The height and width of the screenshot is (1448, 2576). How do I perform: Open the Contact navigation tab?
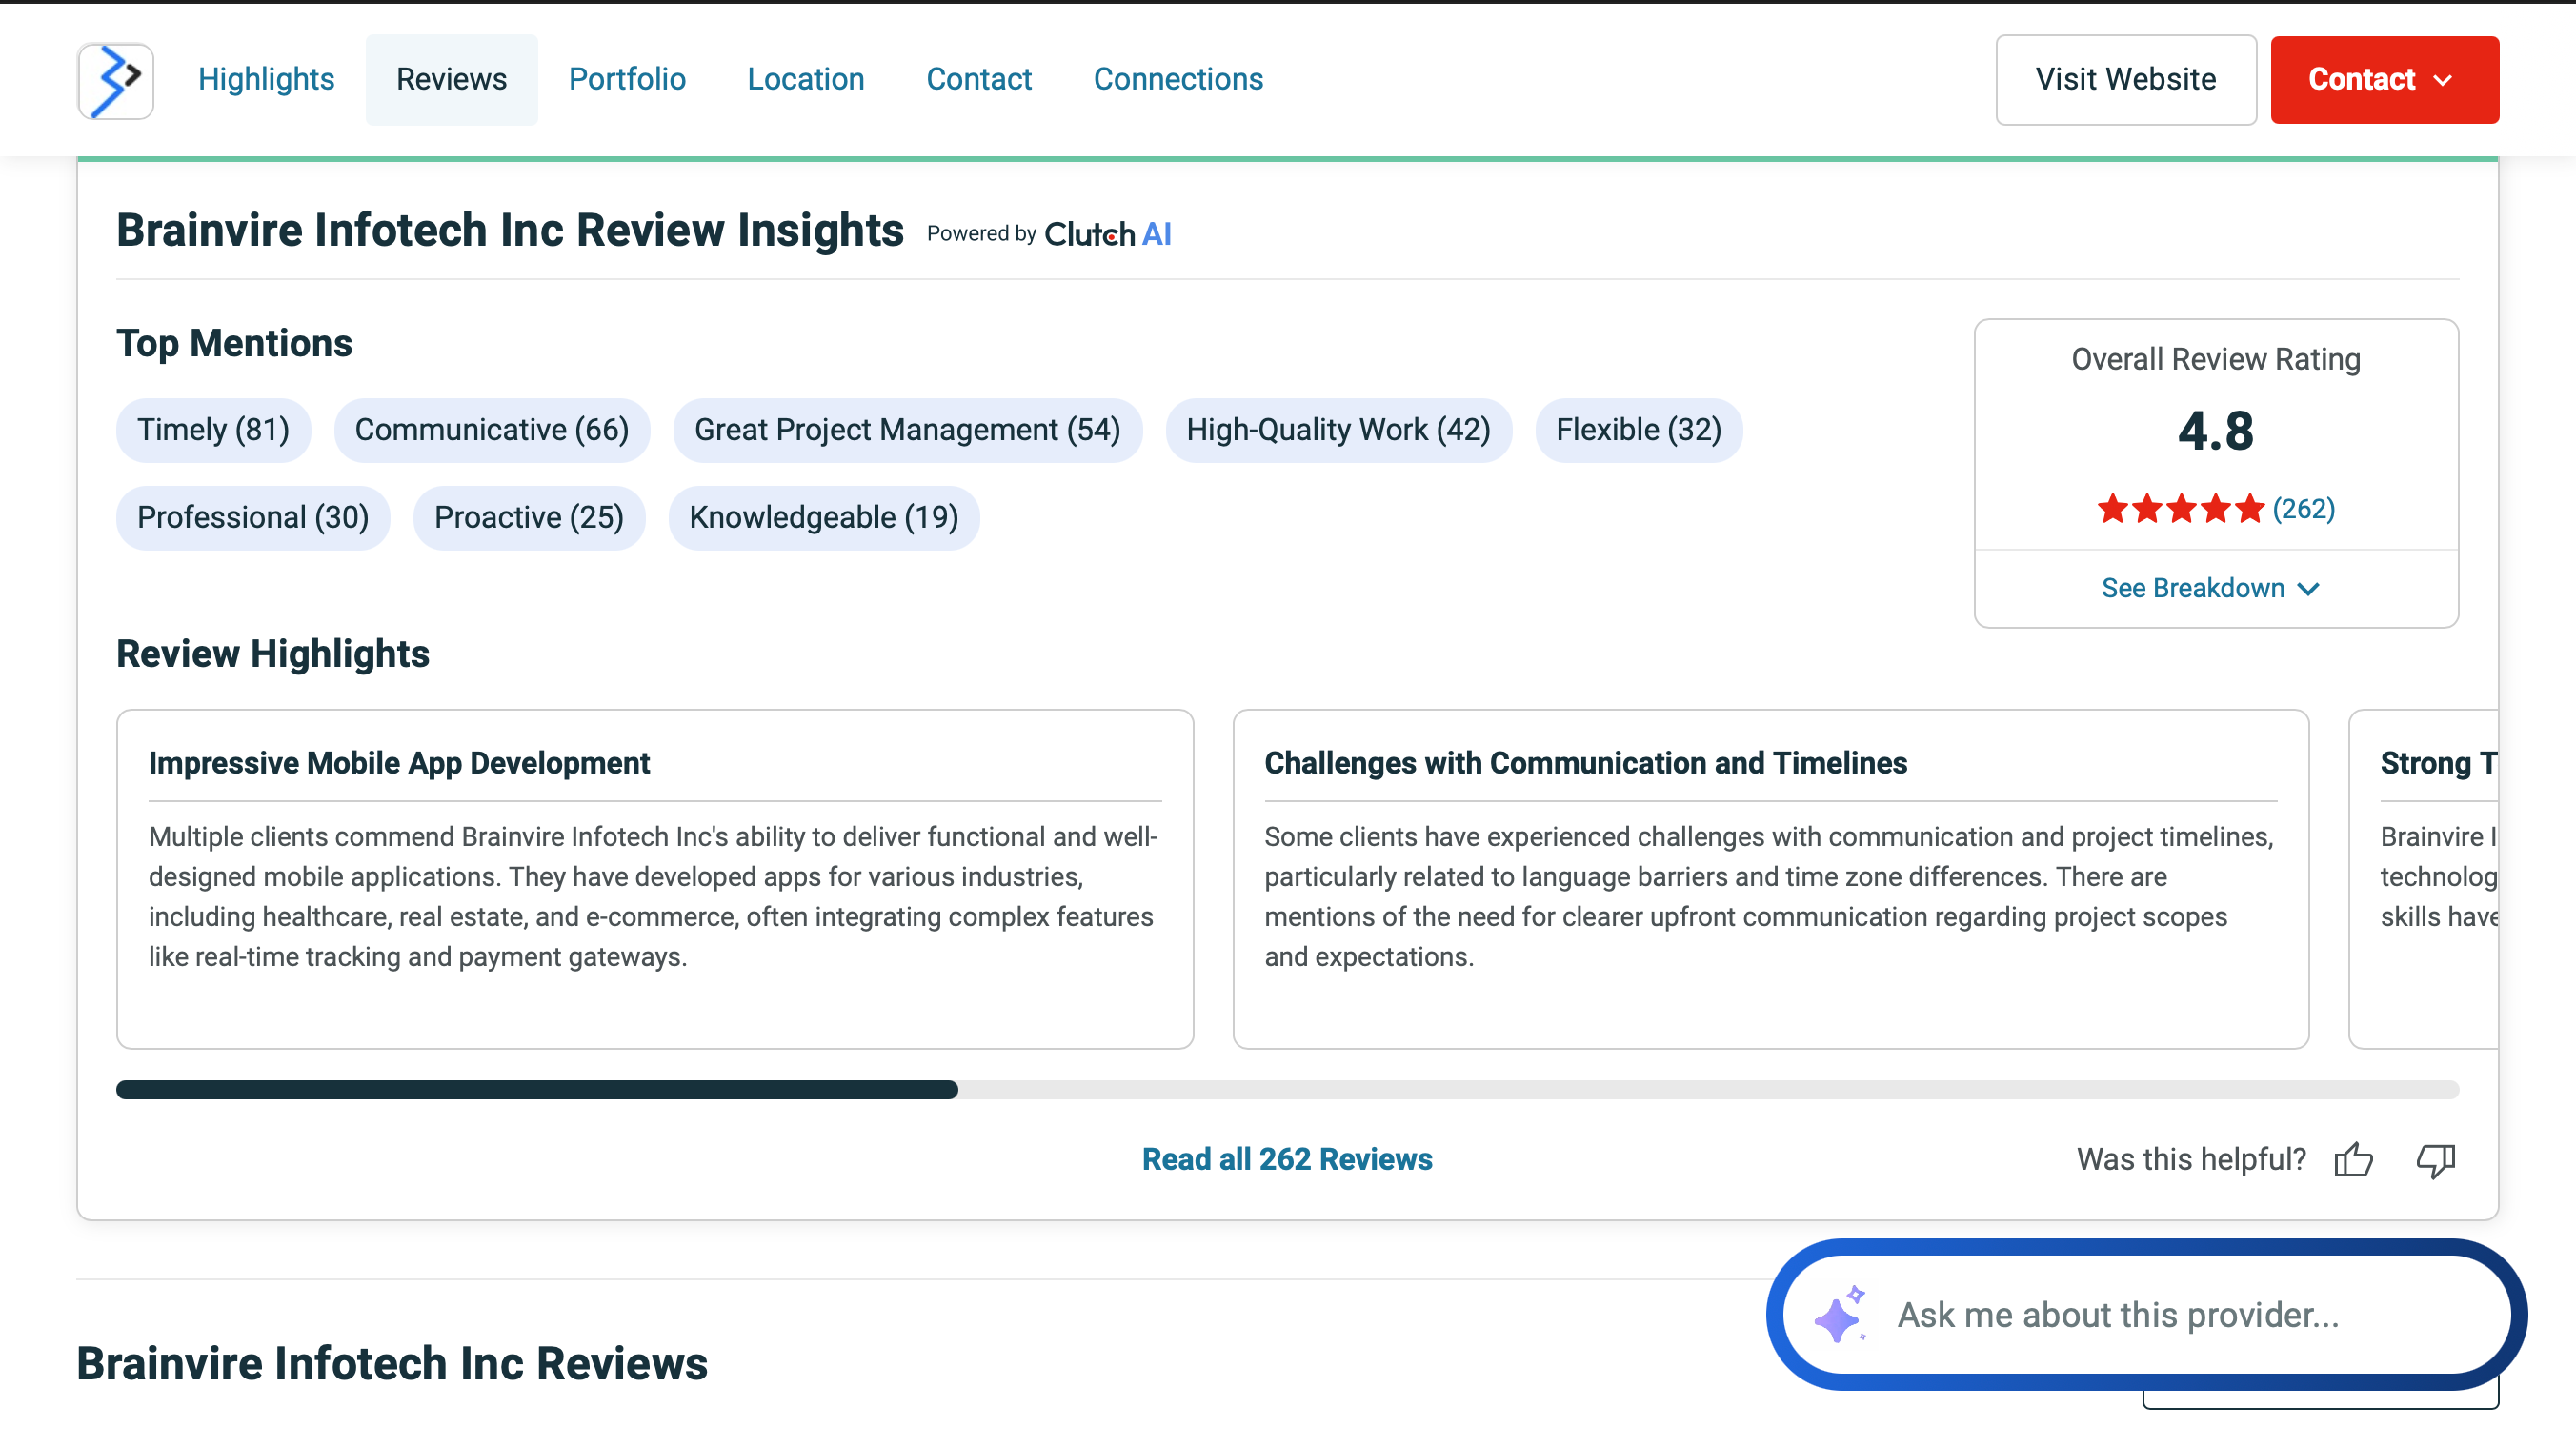979,79
